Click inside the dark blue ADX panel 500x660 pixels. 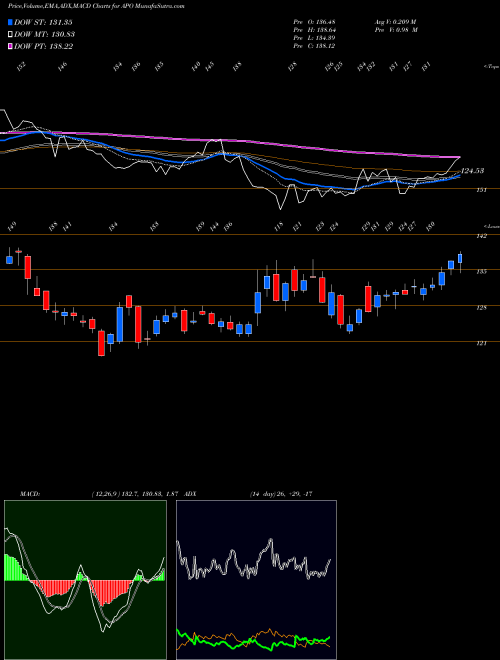(x=256, y=580)
